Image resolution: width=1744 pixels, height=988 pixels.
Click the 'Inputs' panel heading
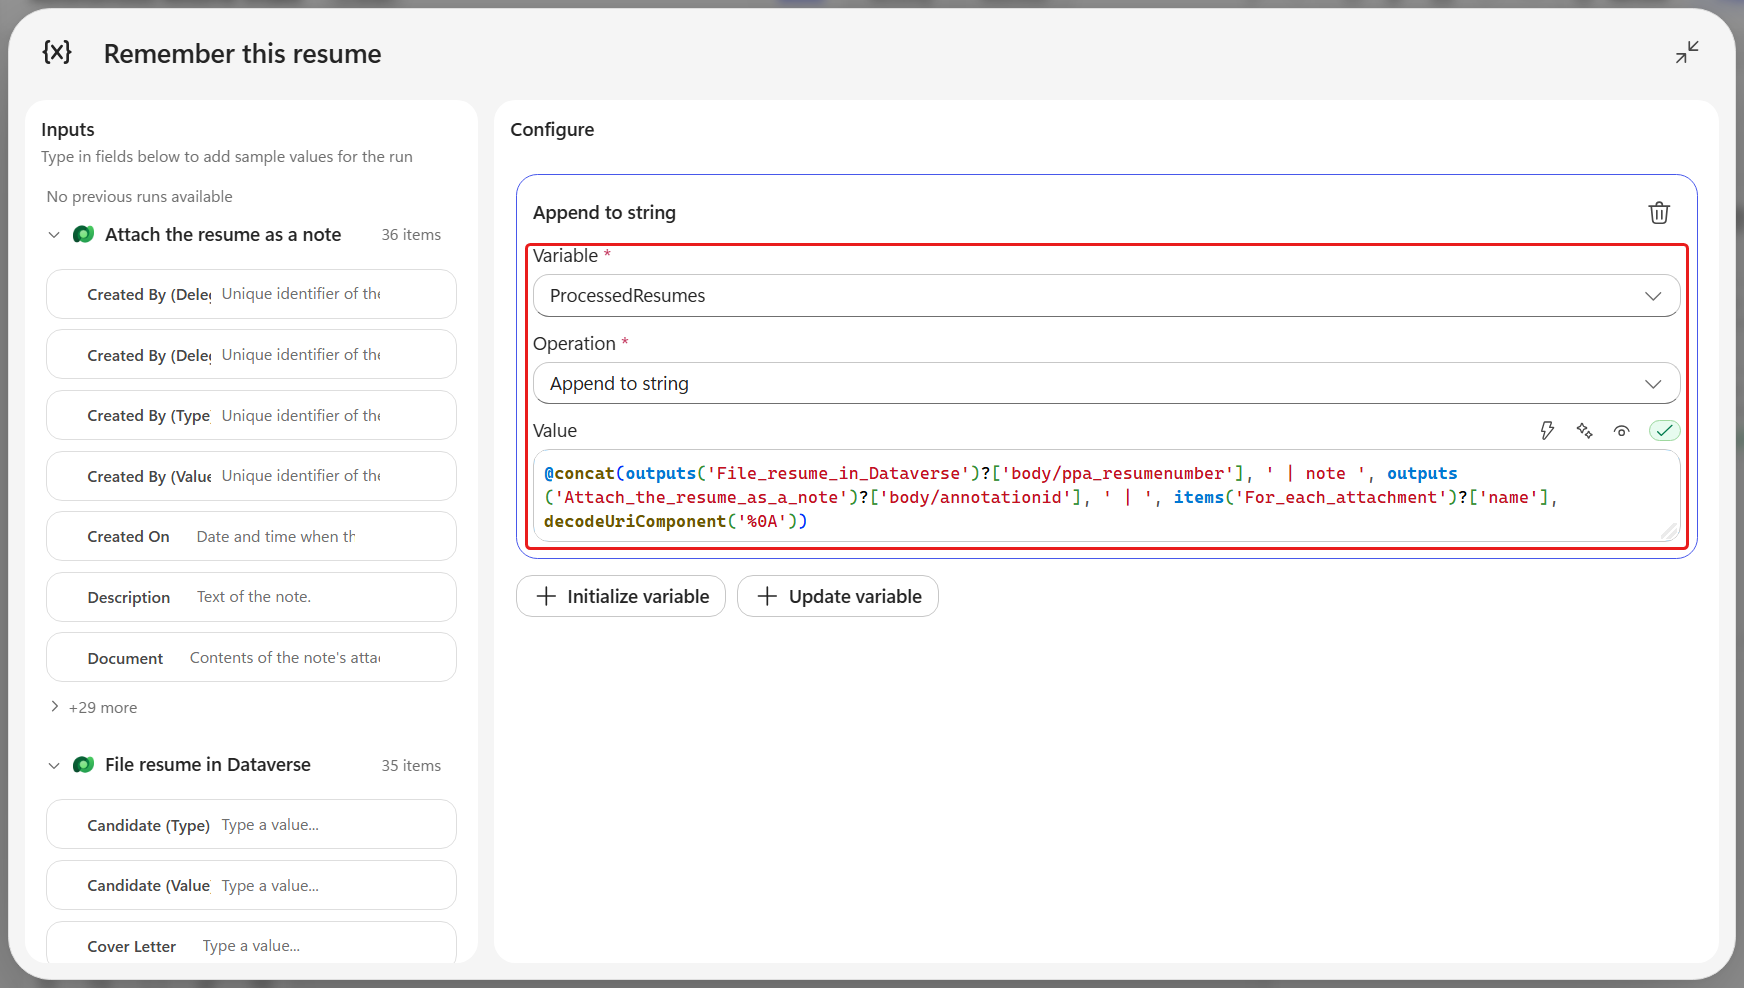click(x=68, y=130)
